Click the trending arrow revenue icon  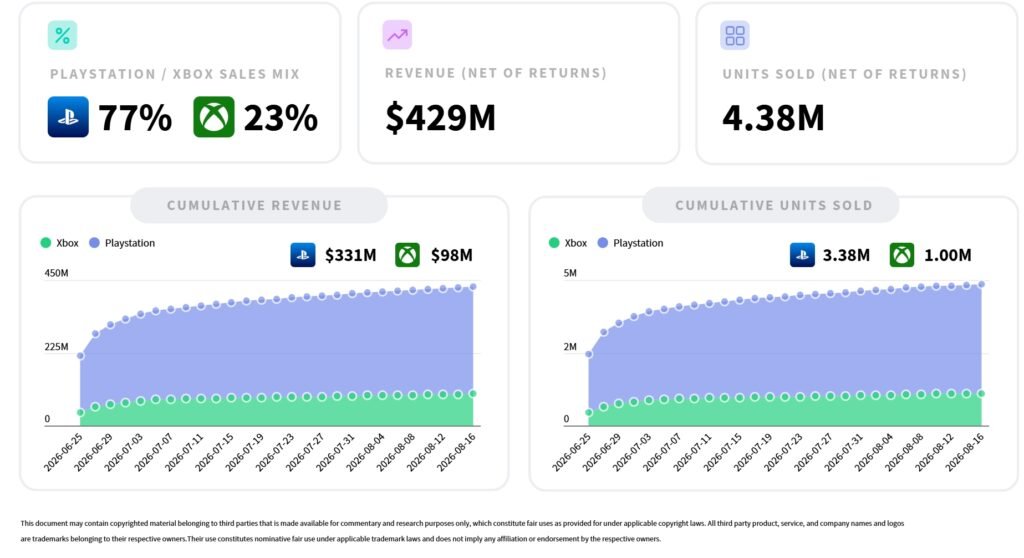pyautogui.click(x=397, y=35)
